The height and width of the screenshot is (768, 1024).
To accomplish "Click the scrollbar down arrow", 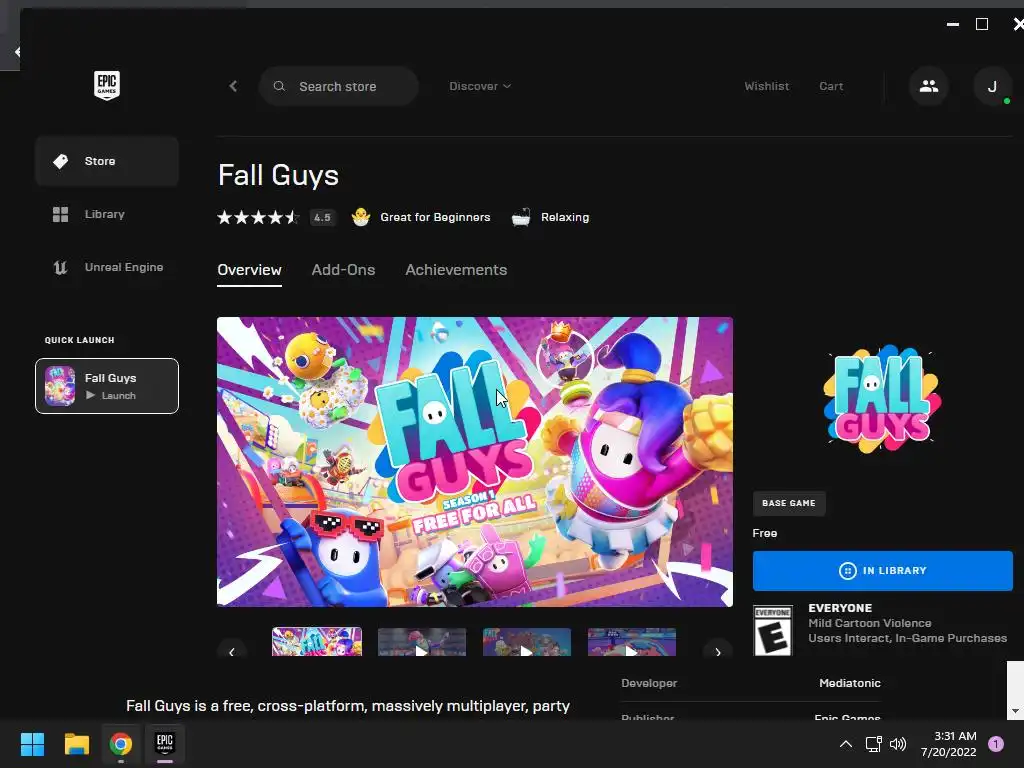I will tap(1015, 711).
